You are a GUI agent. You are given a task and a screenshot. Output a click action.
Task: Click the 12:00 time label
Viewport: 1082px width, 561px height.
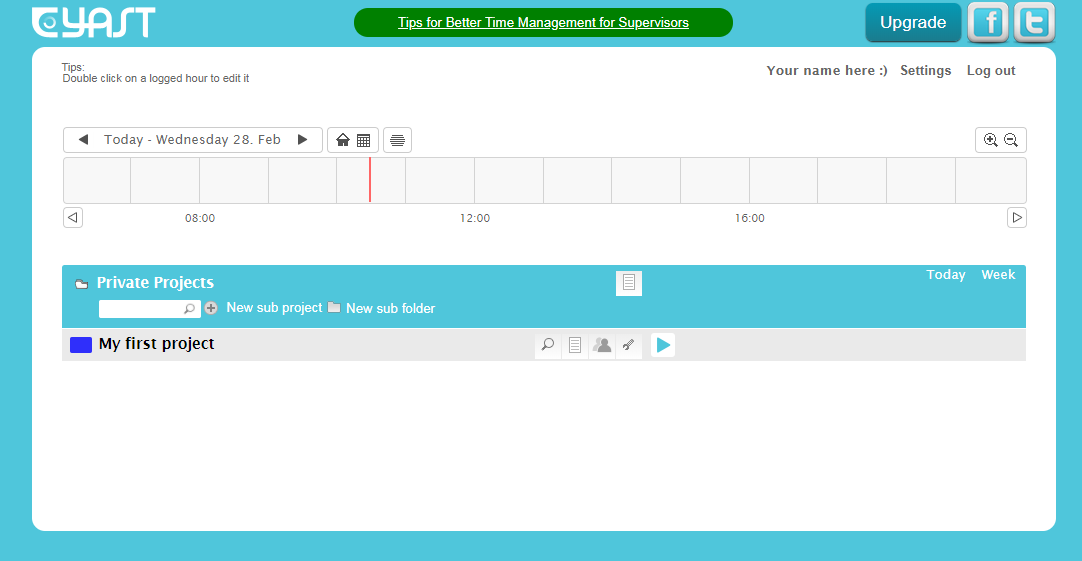(475, 218)
